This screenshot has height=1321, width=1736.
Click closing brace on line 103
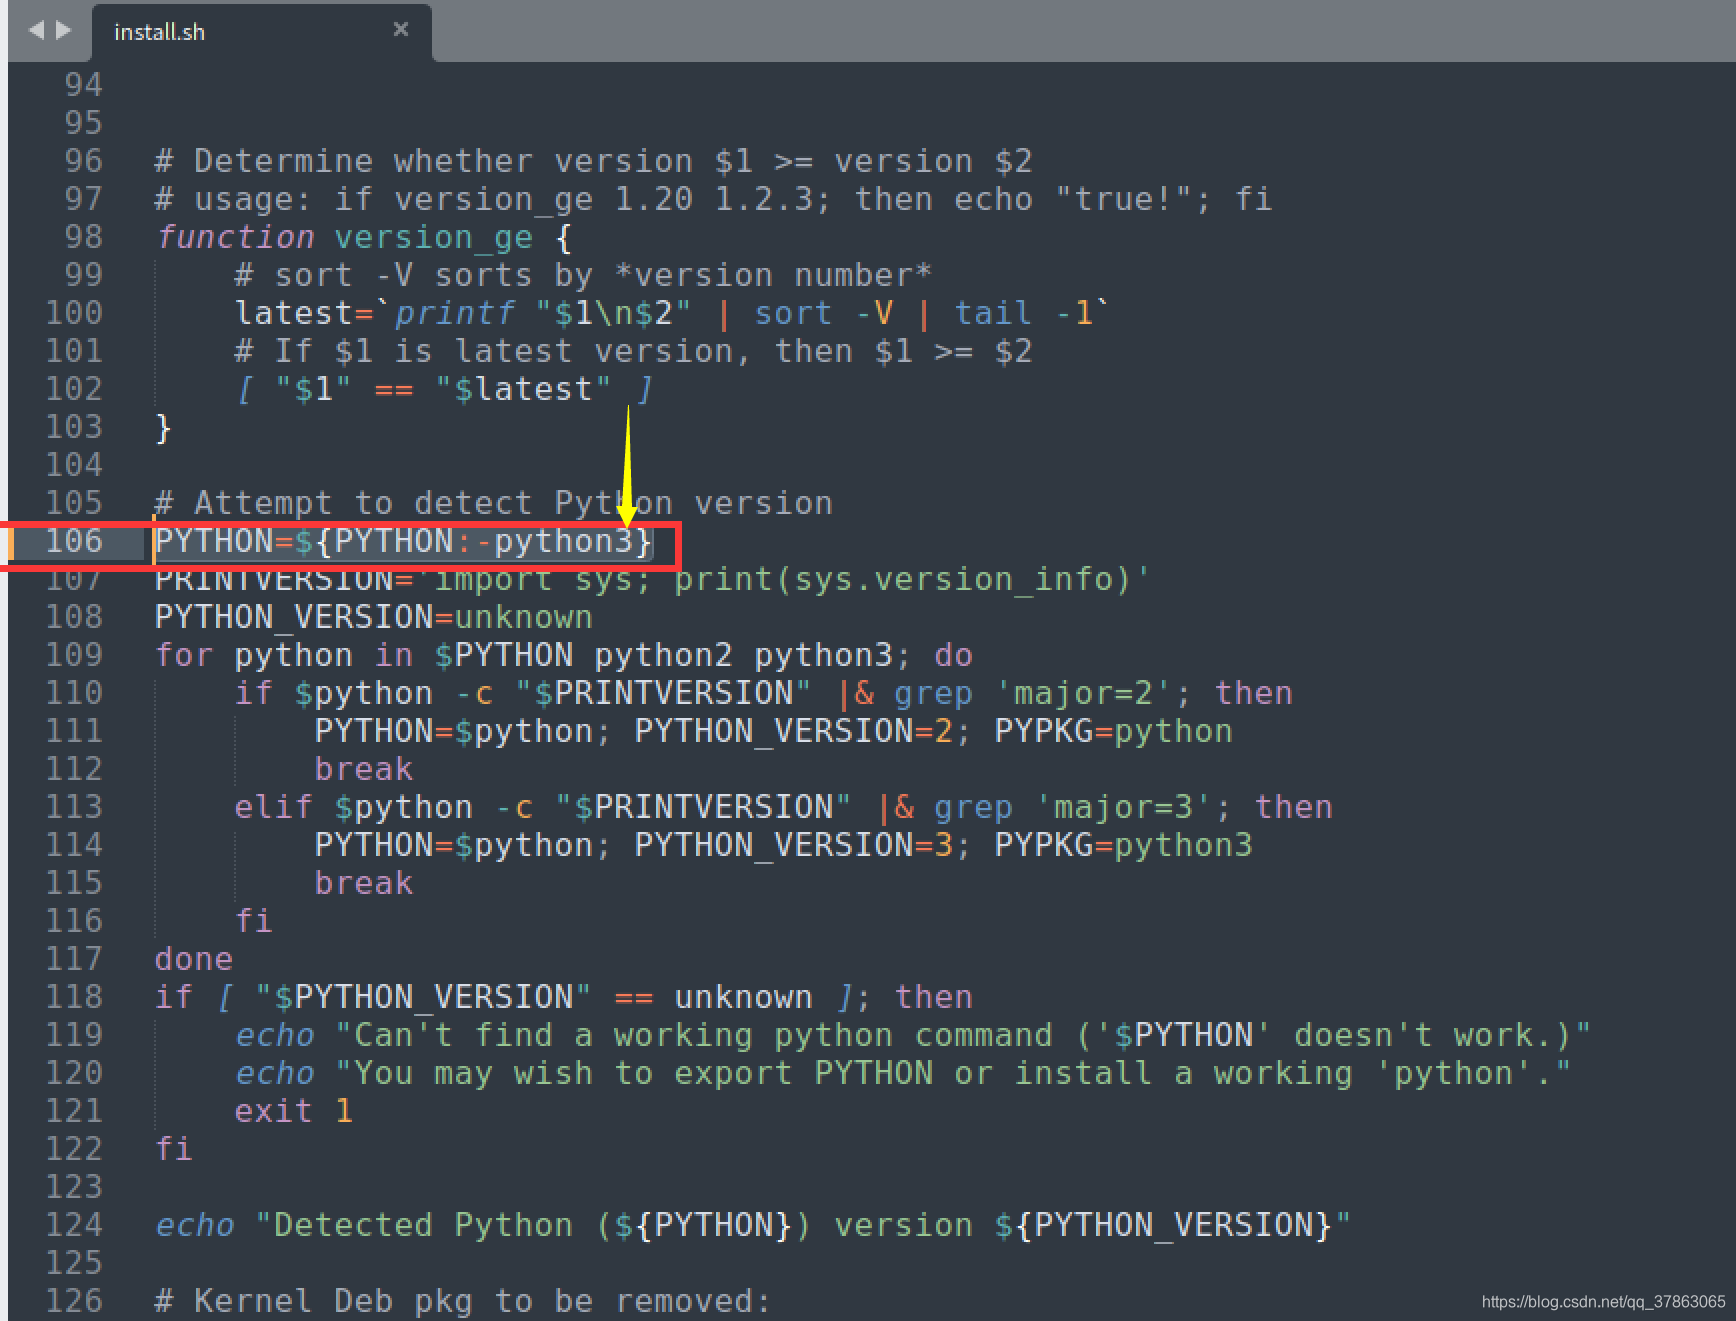point(164,428)
